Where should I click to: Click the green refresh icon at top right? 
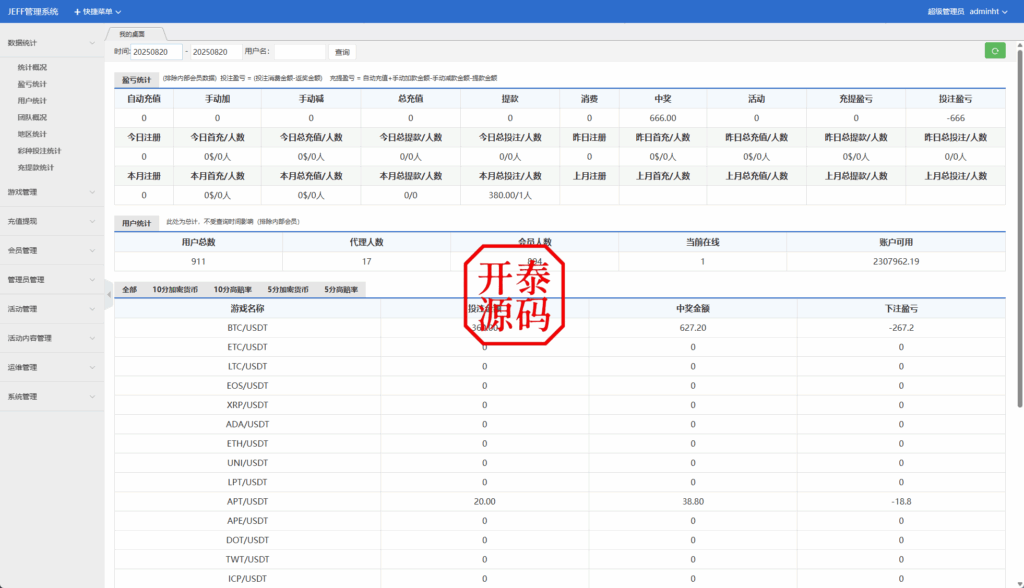993,49
